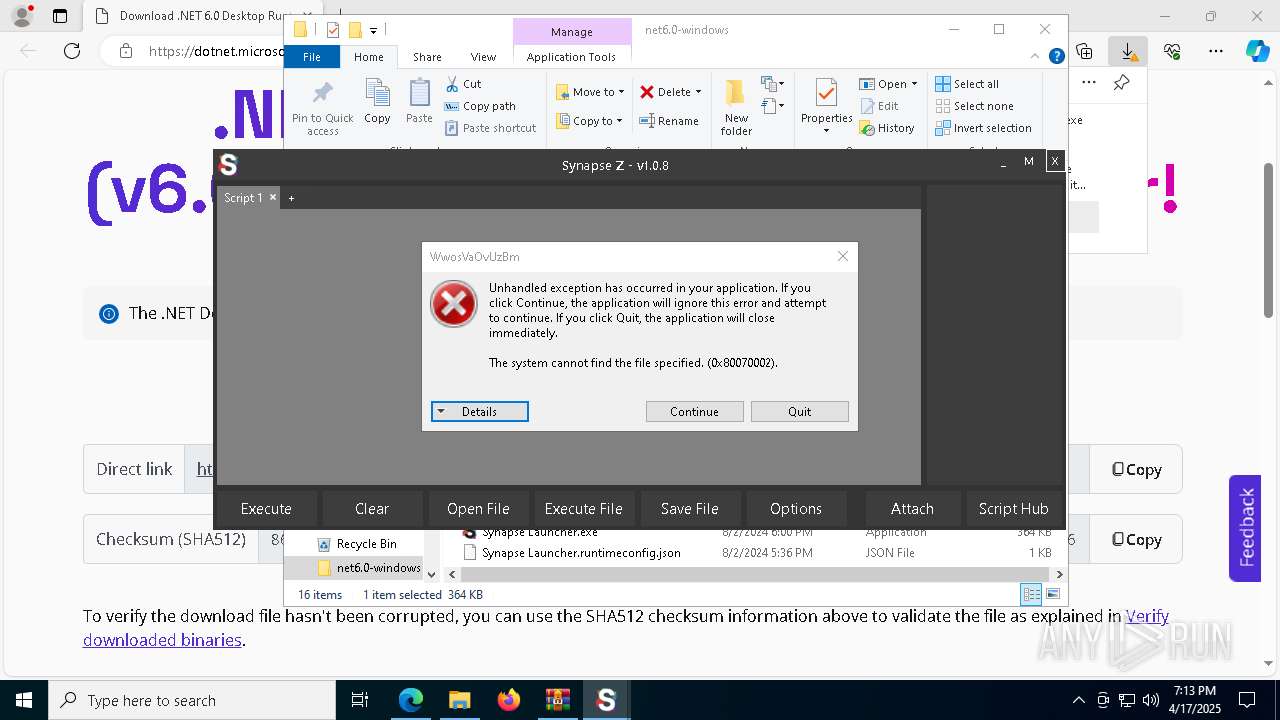
Task: Switch to the Home ribbon tab
Action: (x=369, y=57)
